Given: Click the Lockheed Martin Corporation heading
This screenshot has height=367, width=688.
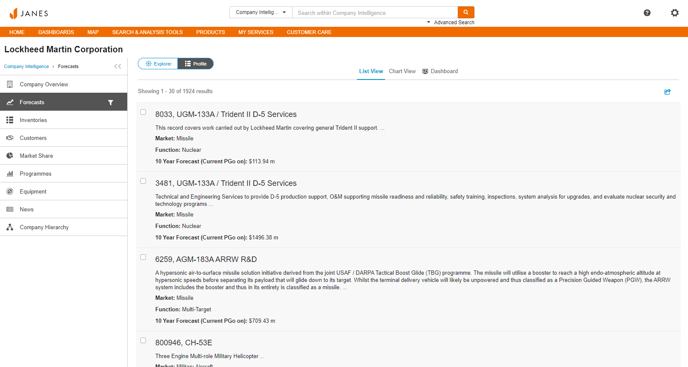Looking at the screenshot, I should coord(64,49).
